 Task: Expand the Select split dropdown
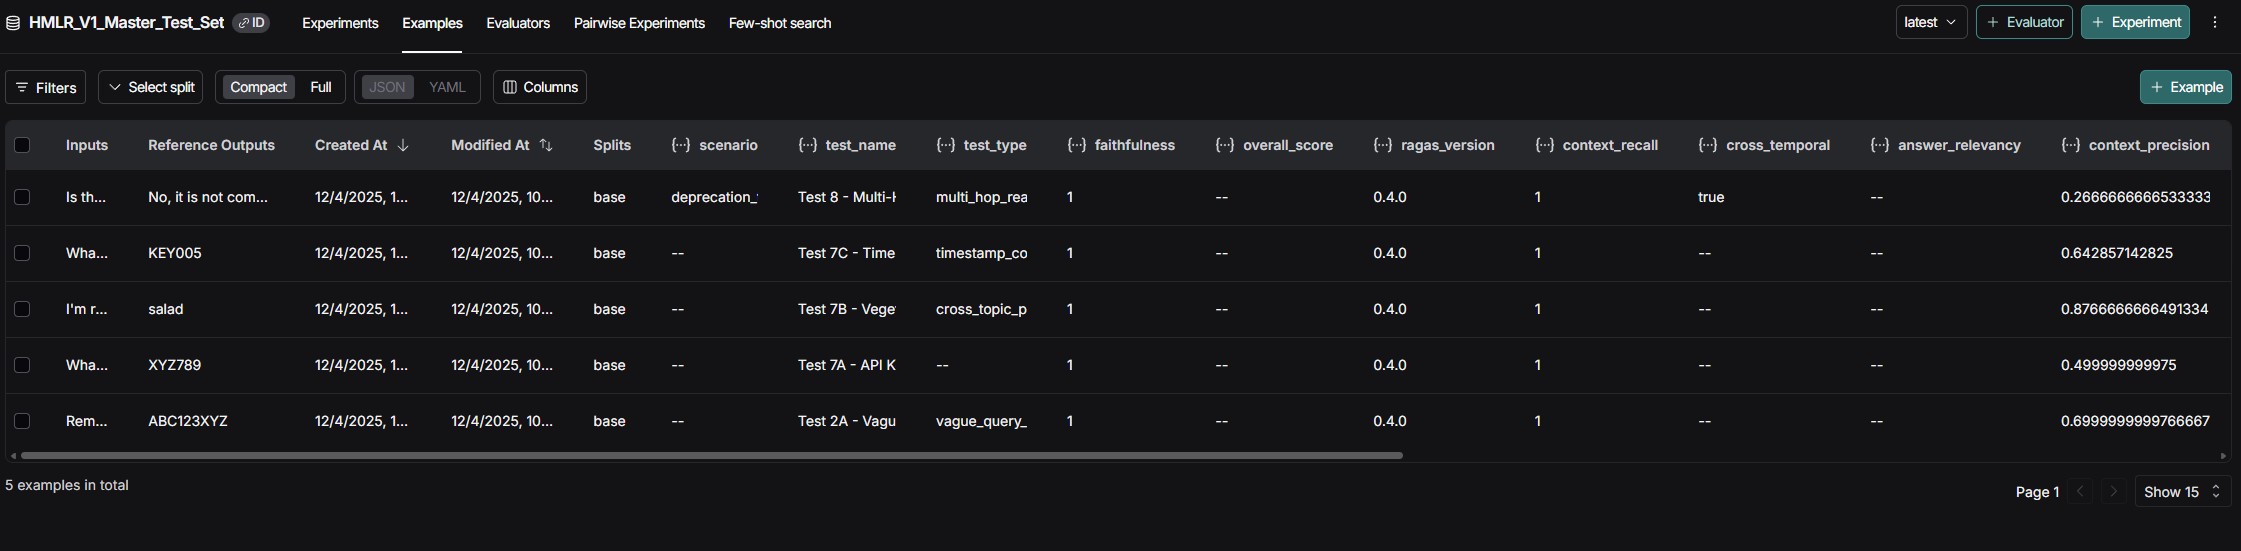click(151, 87)
